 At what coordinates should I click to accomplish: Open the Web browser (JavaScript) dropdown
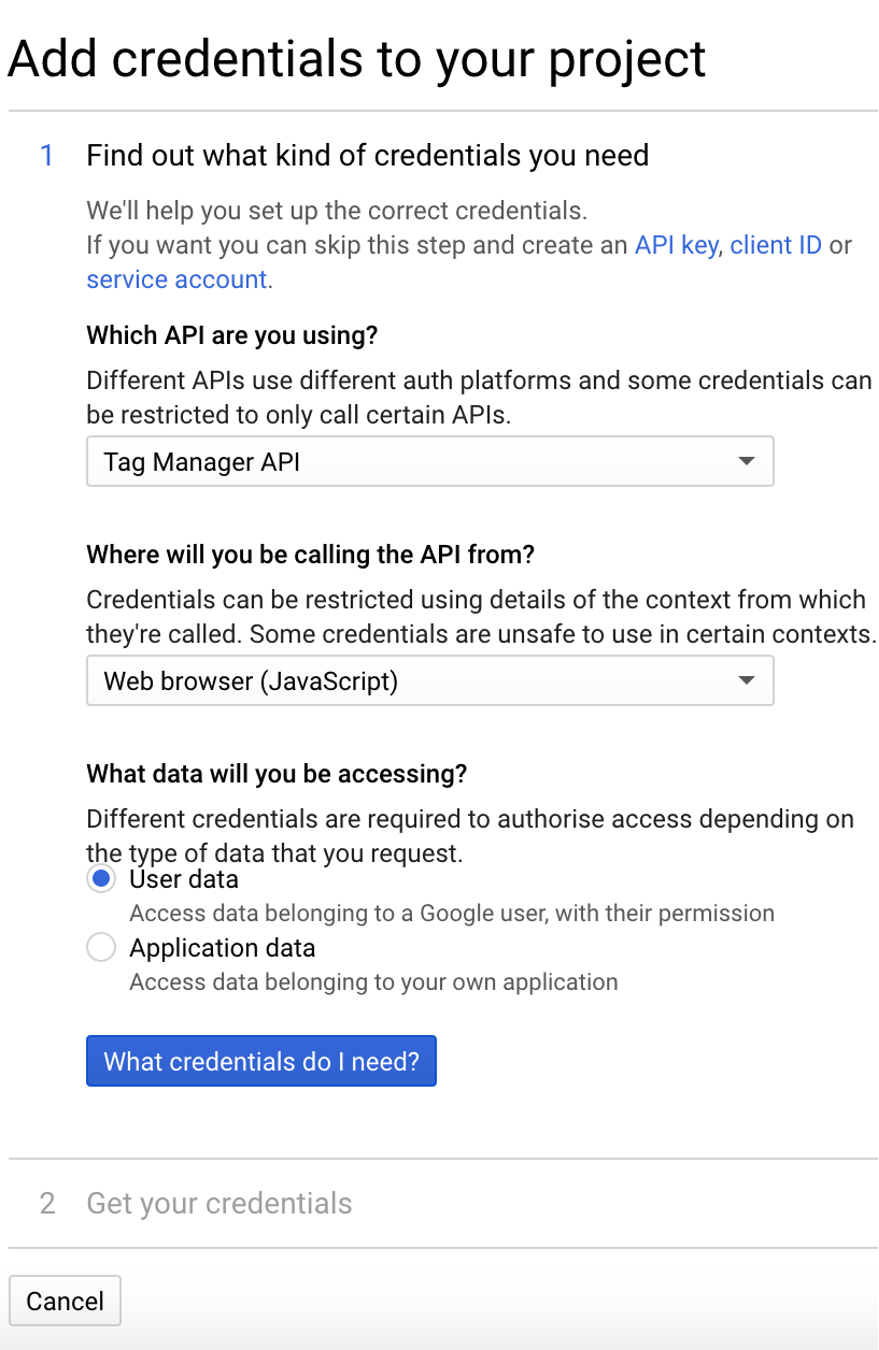(430, 681)
